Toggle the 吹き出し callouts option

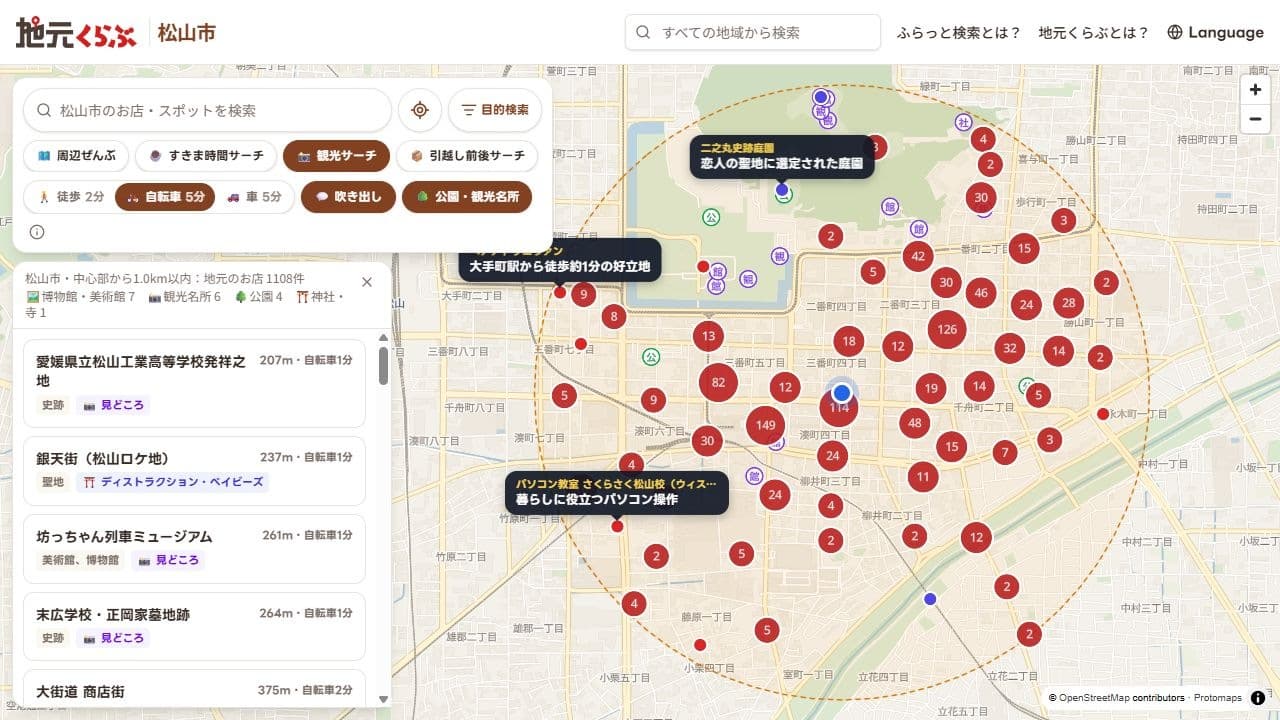pyautogui.click(x=348, y=197)
